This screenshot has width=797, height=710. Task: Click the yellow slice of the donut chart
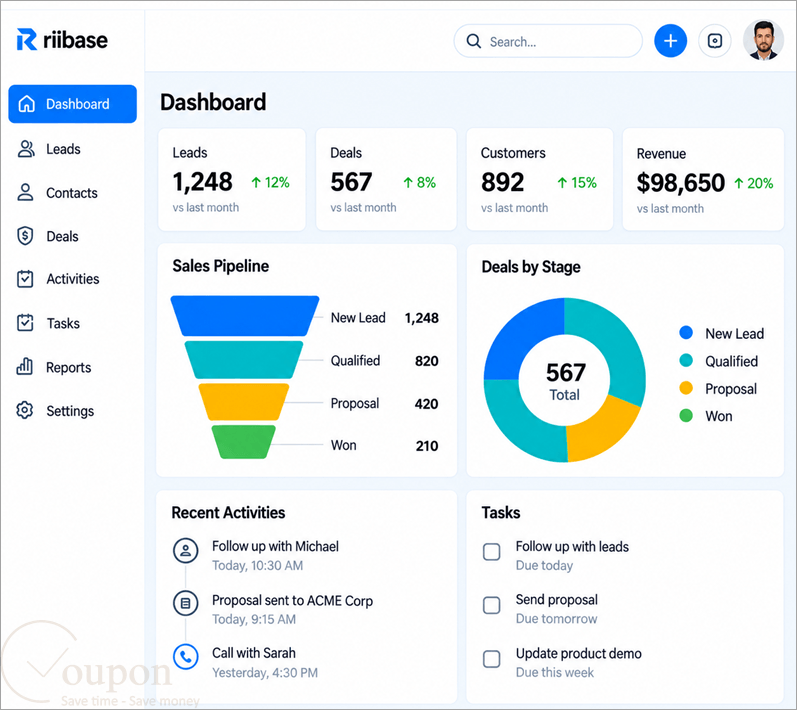602,432
